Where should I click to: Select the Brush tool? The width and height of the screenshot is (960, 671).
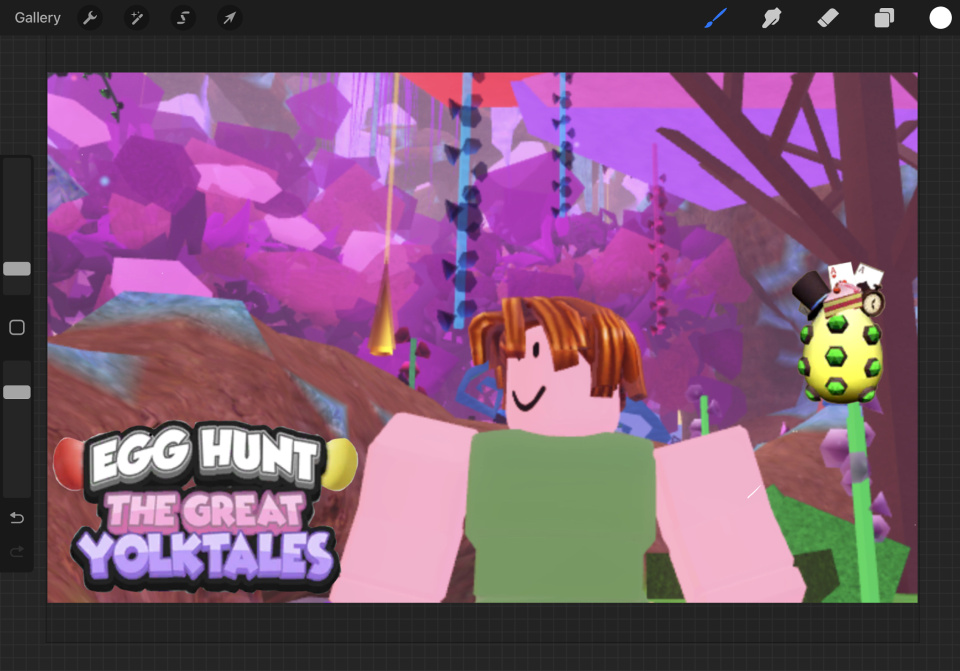(x=715, y=18)
